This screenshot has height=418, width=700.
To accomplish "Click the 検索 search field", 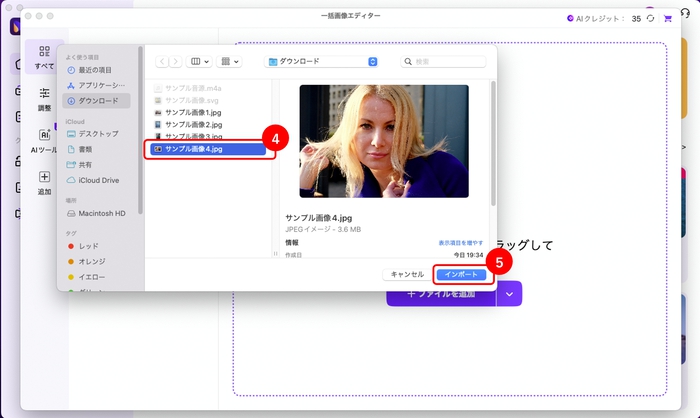I will (443, 62).
